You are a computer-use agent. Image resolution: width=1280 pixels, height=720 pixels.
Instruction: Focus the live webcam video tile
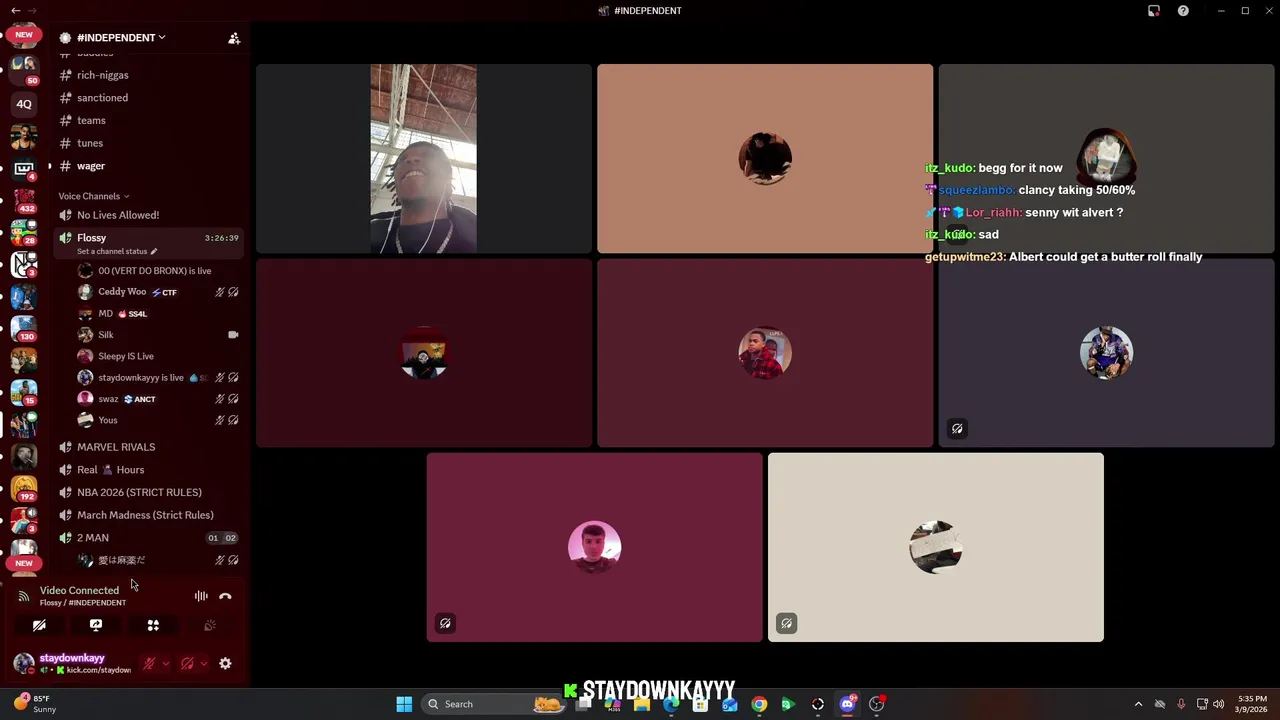point(424,159)
